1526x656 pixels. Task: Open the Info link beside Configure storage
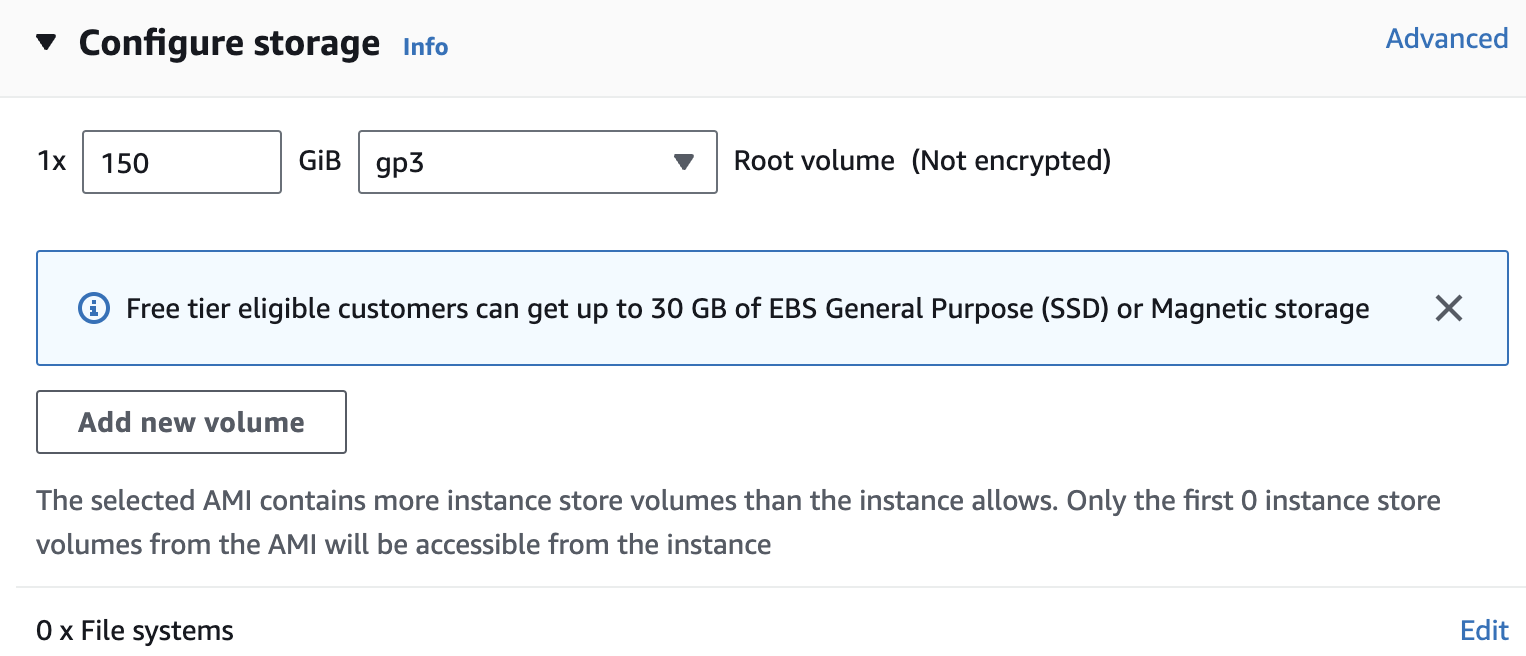(425, 47)
